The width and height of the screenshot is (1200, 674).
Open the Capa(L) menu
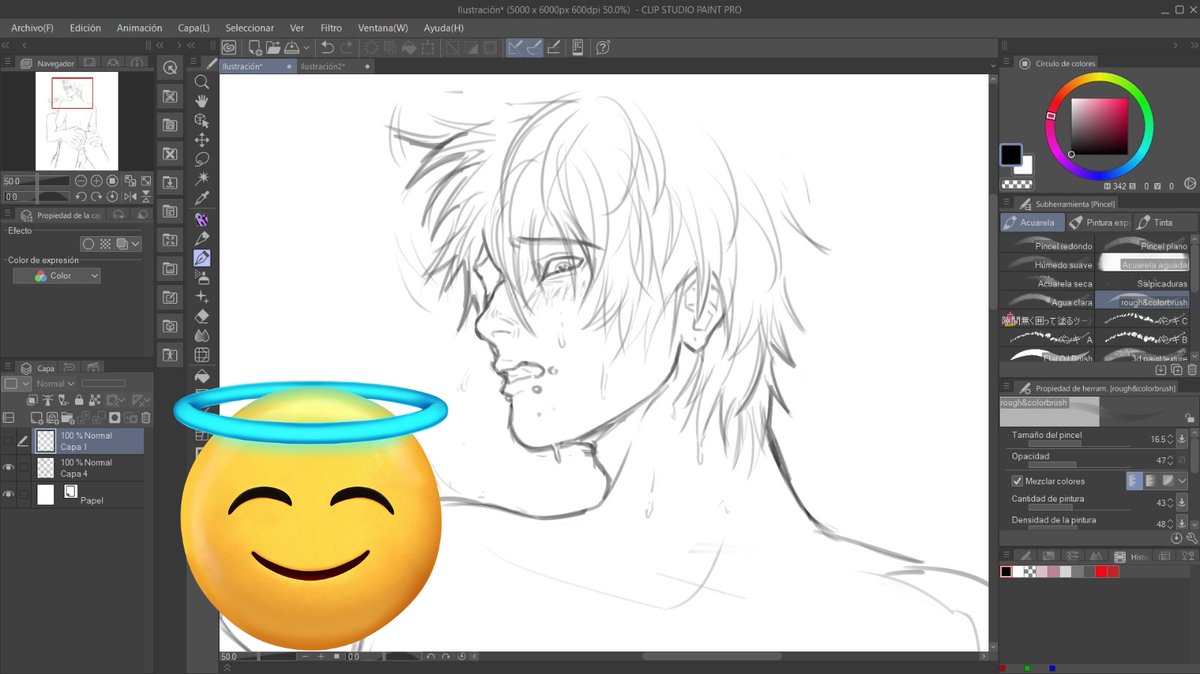(194, 28)
